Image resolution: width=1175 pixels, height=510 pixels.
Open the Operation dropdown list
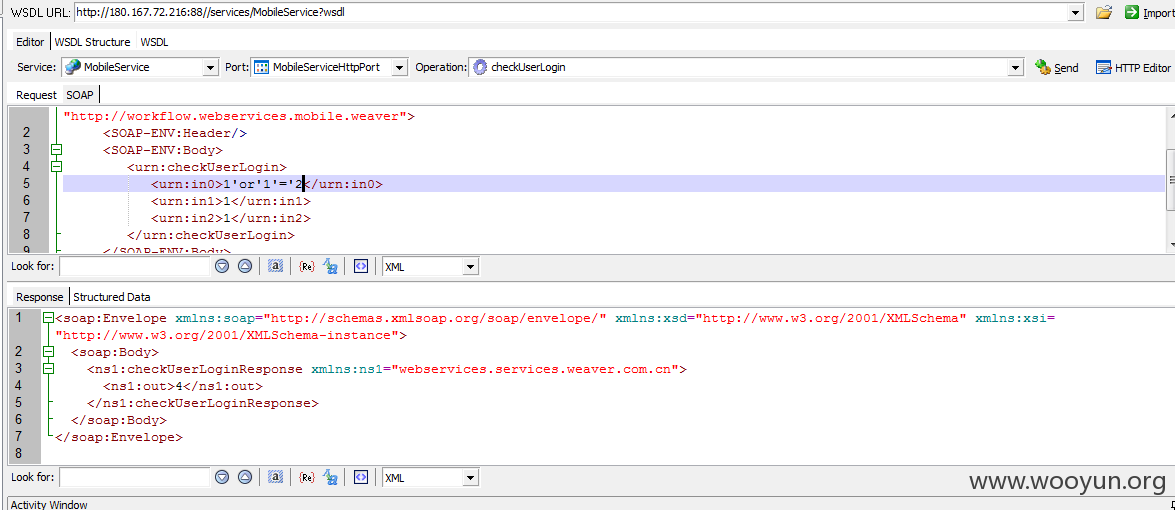coord(1016,67)
